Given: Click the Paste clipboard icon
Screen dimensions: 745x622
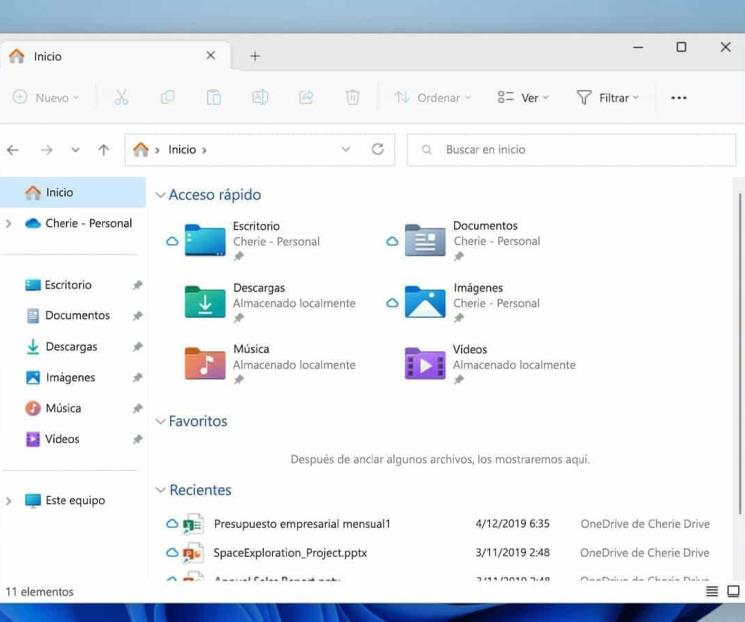Looking at the screenshot, I should (214, 97).
